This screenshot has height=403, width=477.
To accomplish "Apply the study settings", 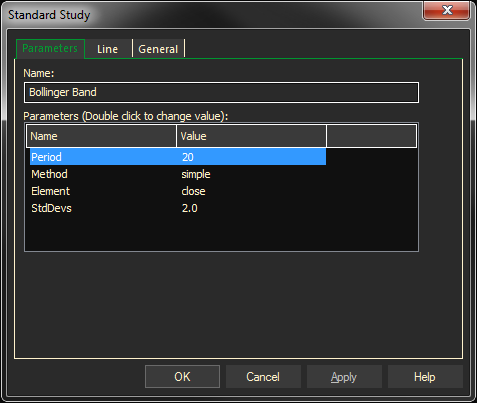I will pos(344,377).
